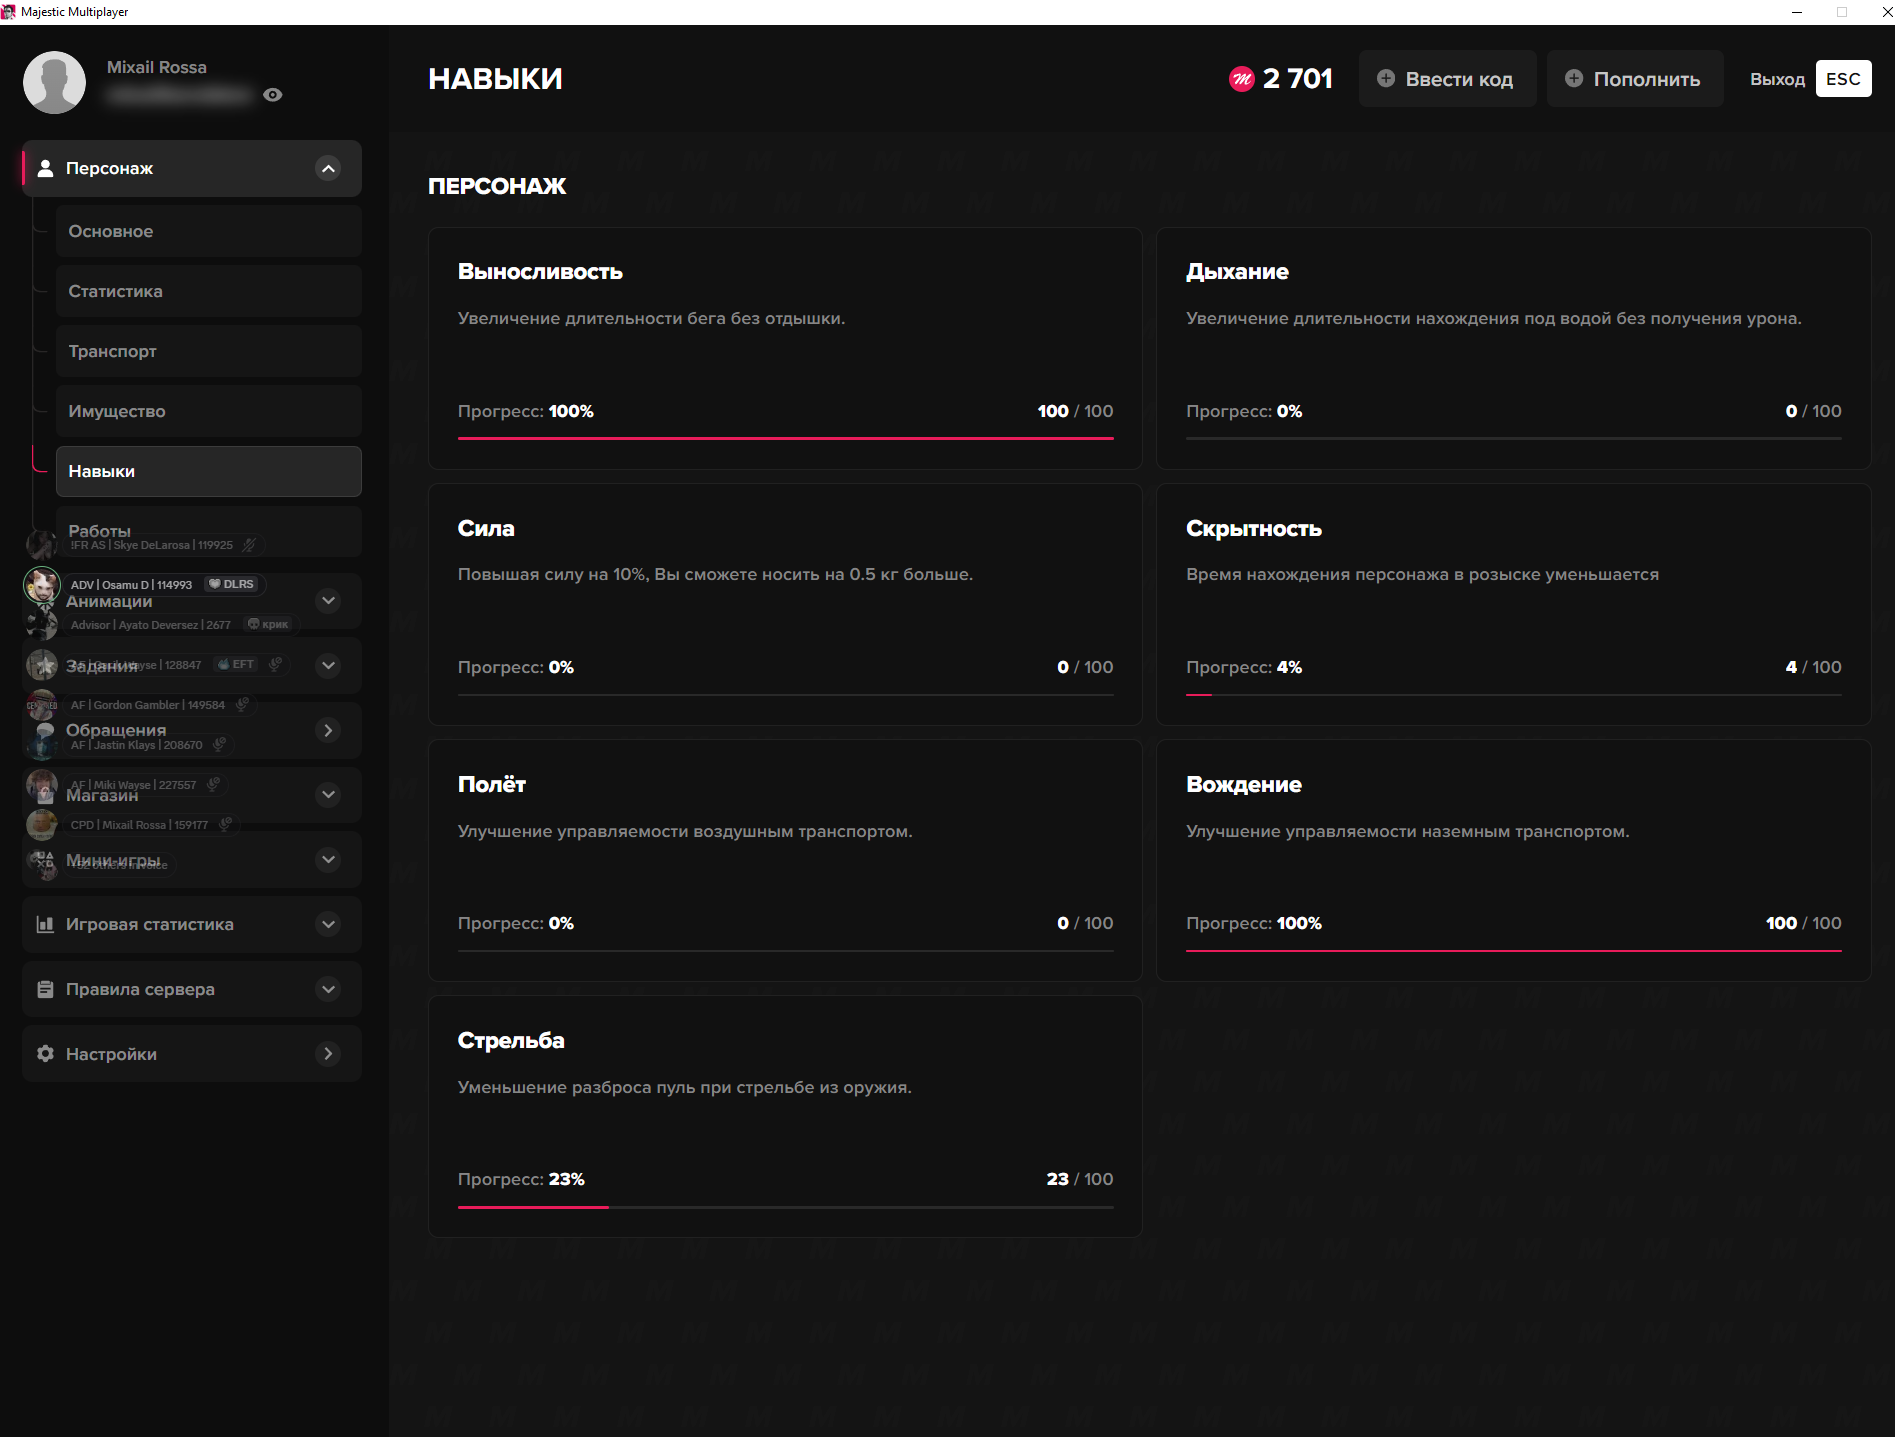The image size is (1895, 1437).
Task: Expand the Игровая статистика section chevron
Action: coord(328,924)
